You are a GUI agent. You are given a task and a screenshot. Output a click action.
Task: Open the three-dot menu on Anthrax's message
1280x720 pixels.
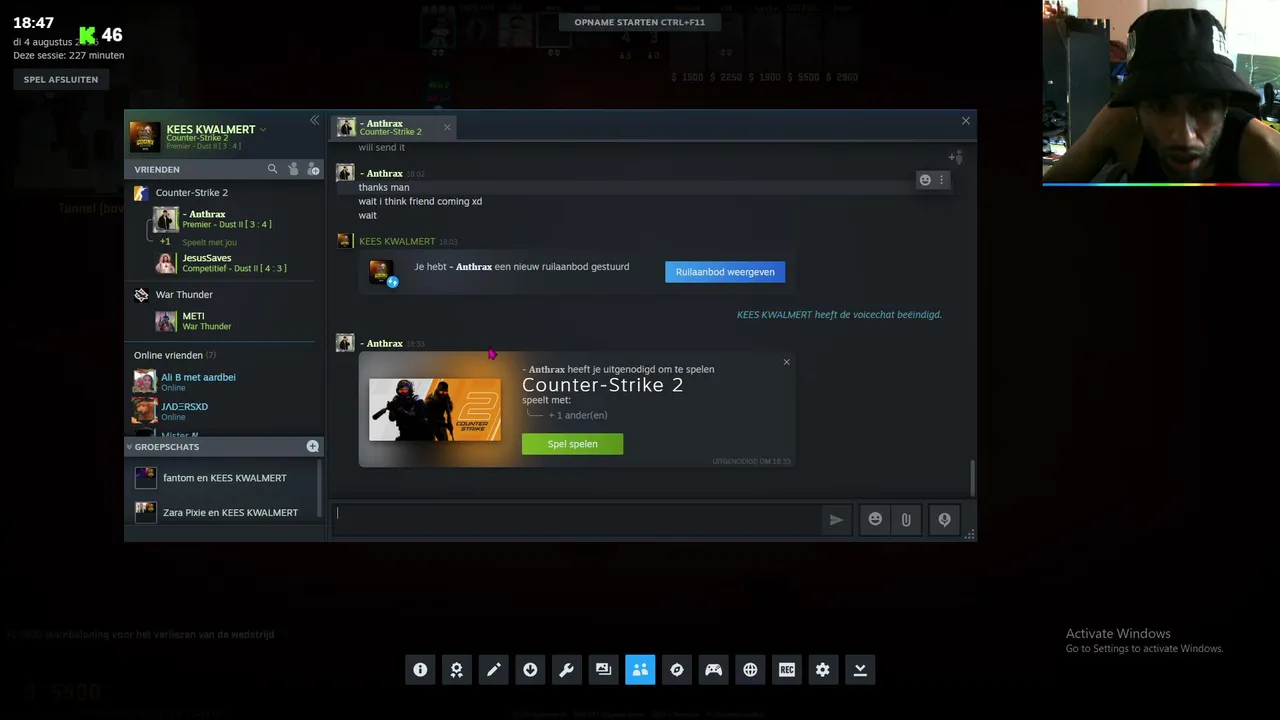[941, 180]
